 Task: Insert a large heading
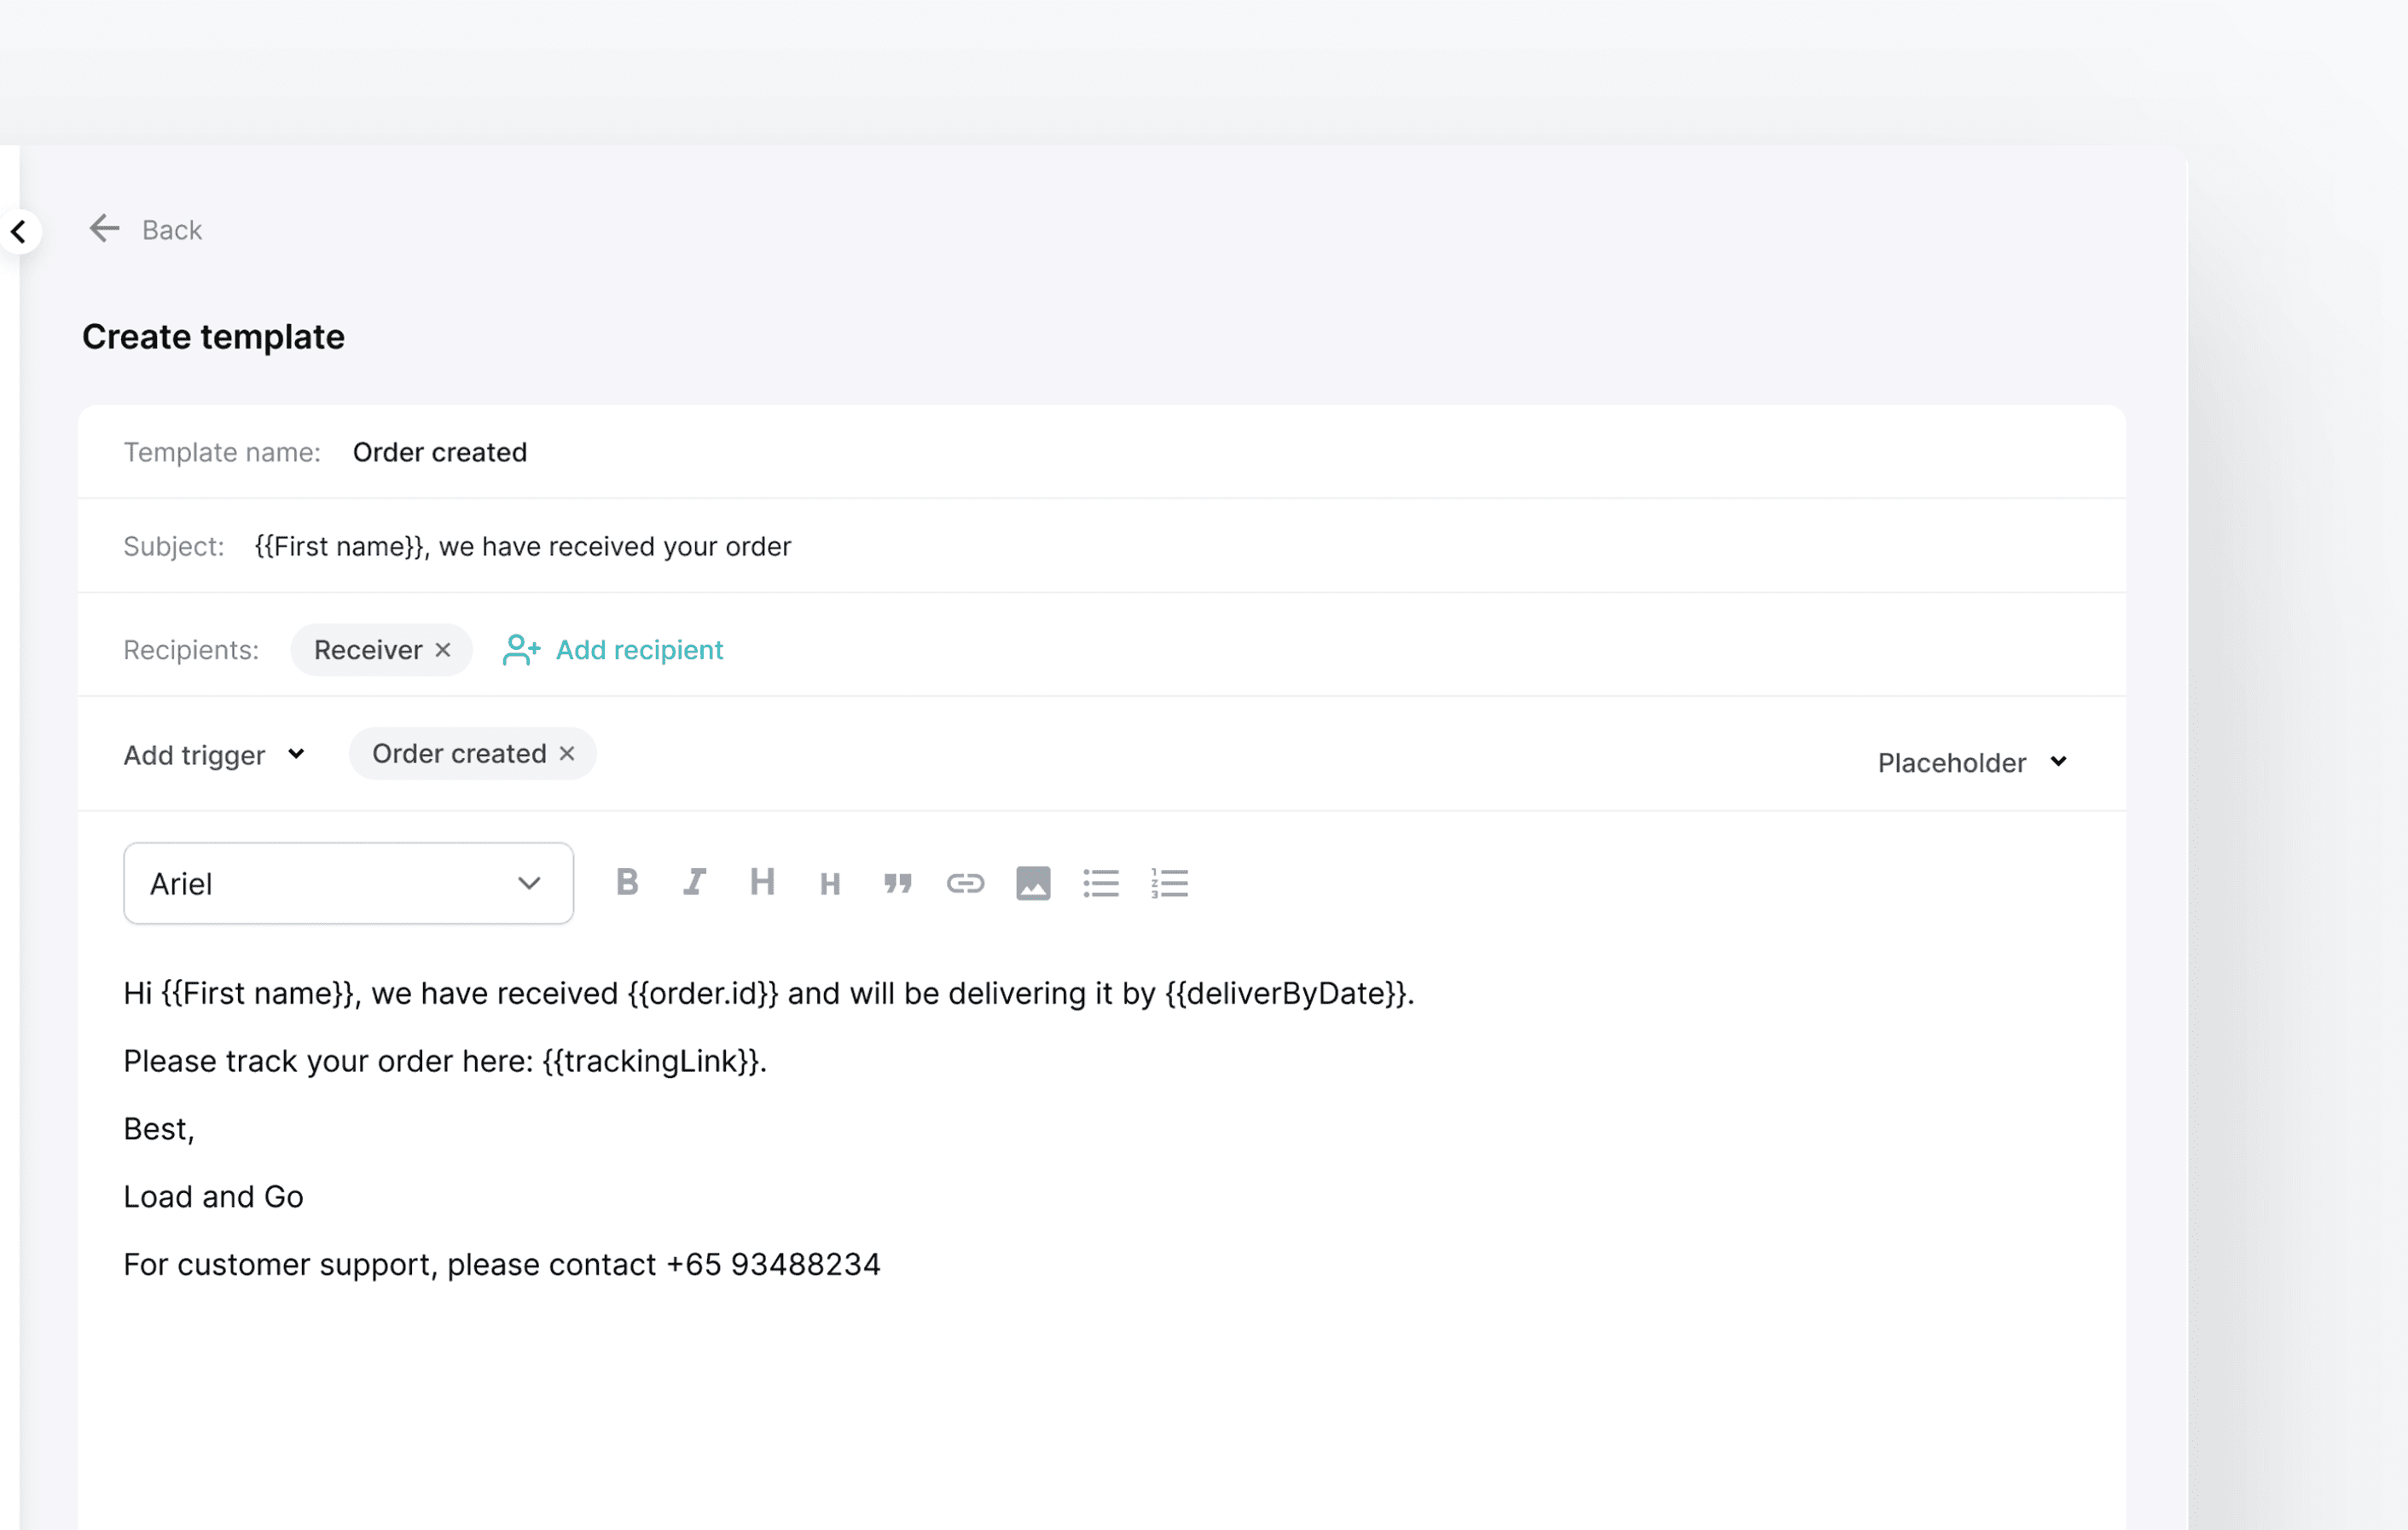click(x=762, y=883)
